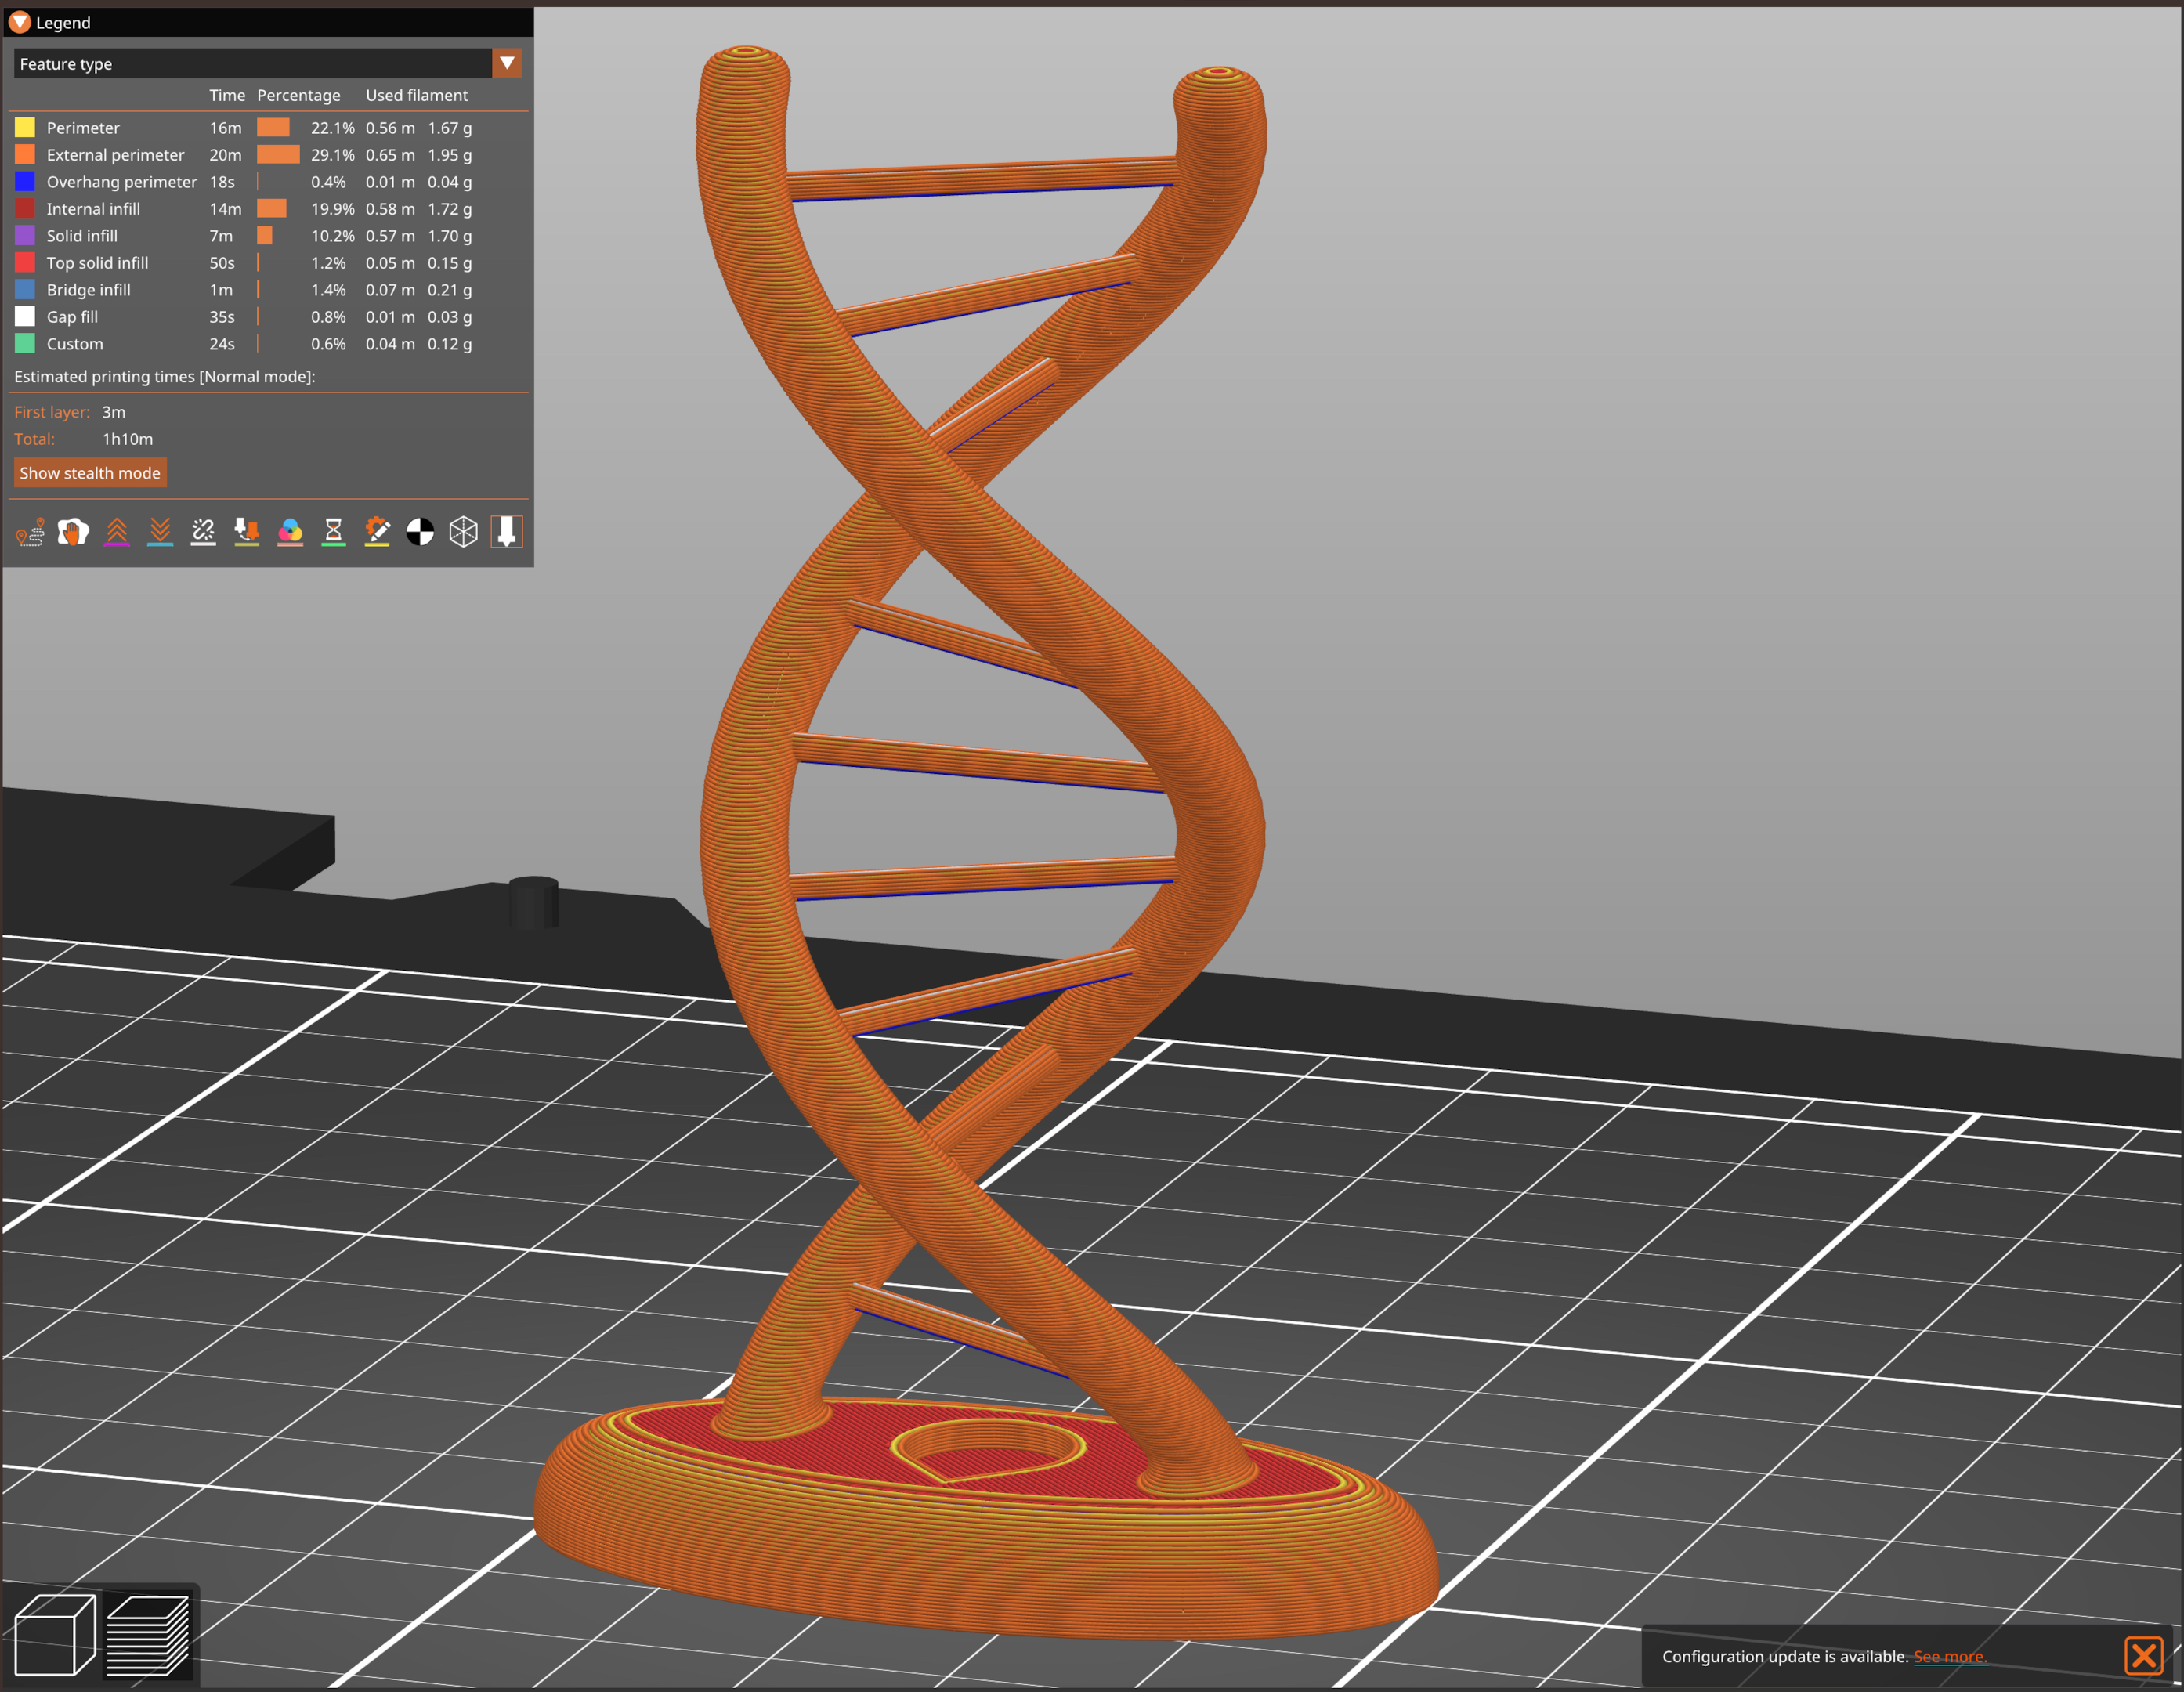Toggle seams display
Image resolution: width=2184 pixels, height=1692 pixels.
(203, 531)
